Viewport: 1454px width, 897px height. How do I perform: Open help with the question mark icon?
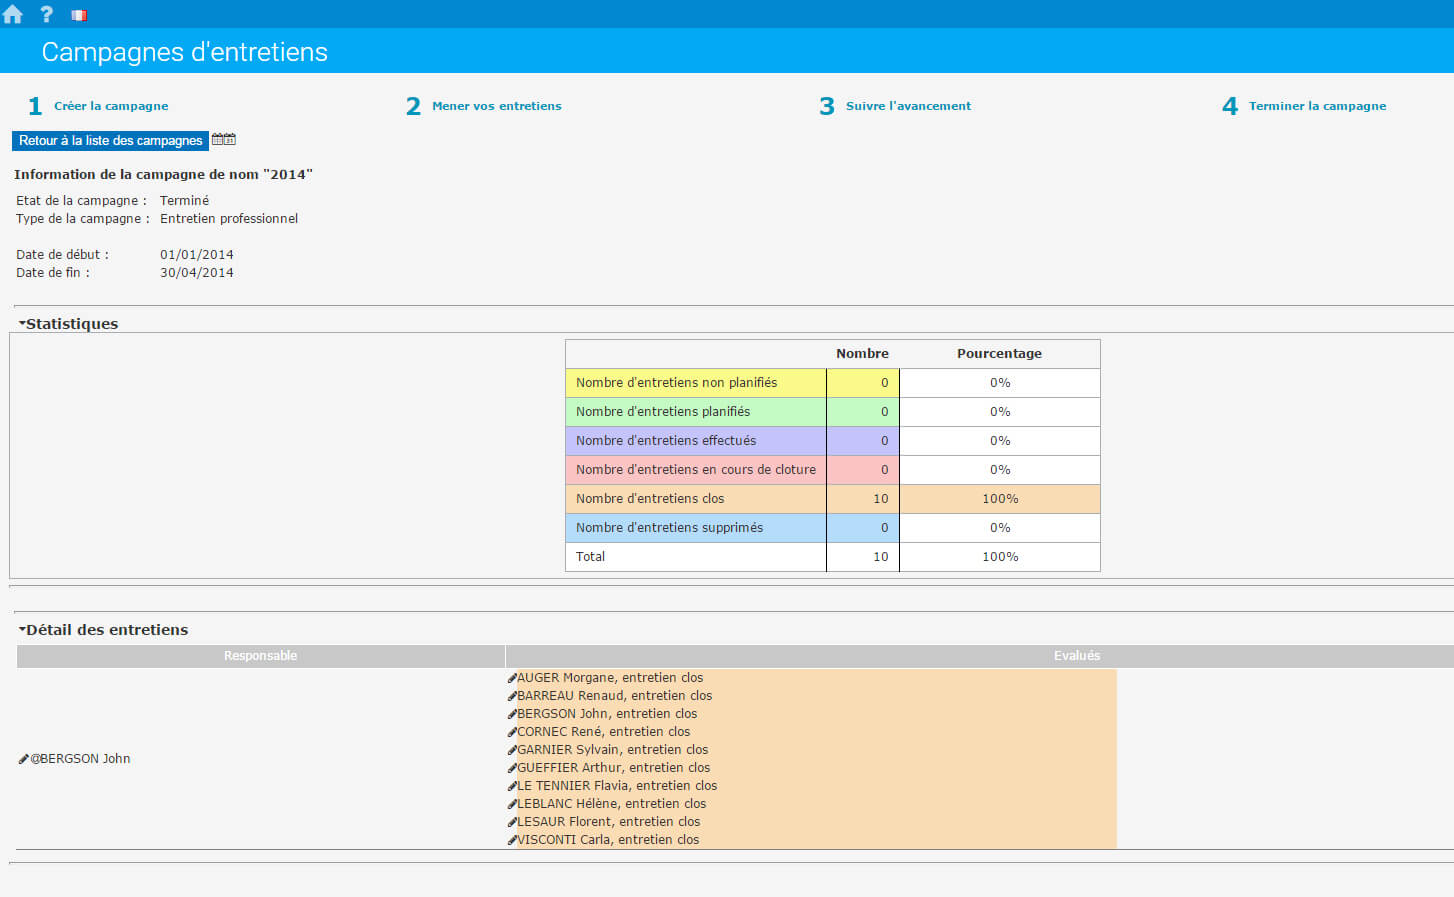click(x=46, y=14)
